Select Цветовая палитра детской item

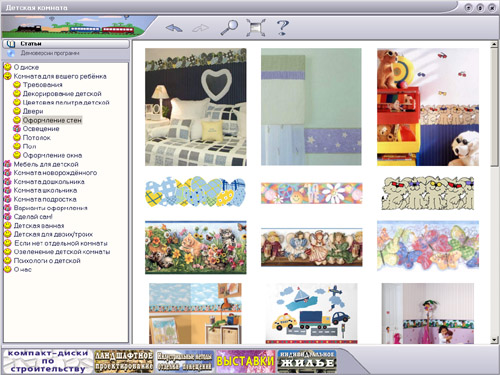point(66,102)
